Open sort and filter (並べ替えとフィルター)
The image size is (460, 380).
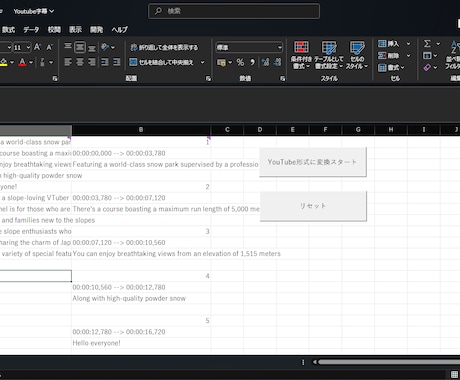tap(454, 55)
